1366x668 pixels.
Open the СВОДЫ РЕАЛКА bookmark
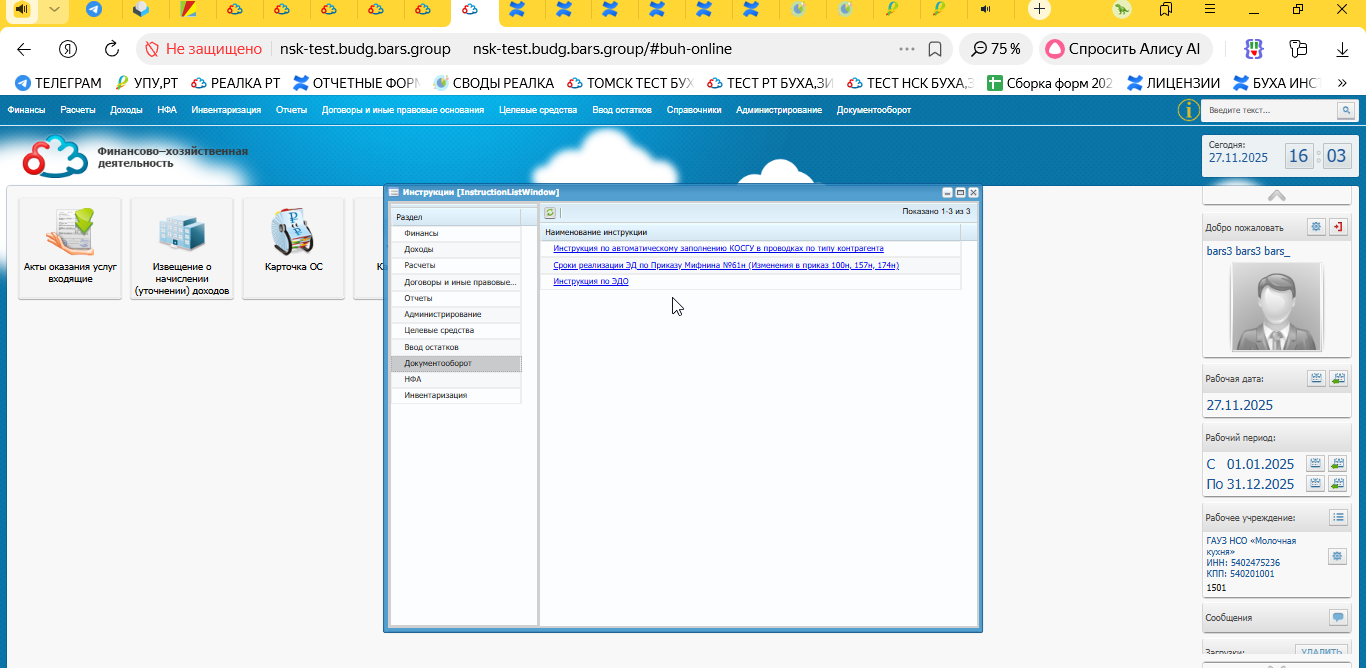coord(493,83)
